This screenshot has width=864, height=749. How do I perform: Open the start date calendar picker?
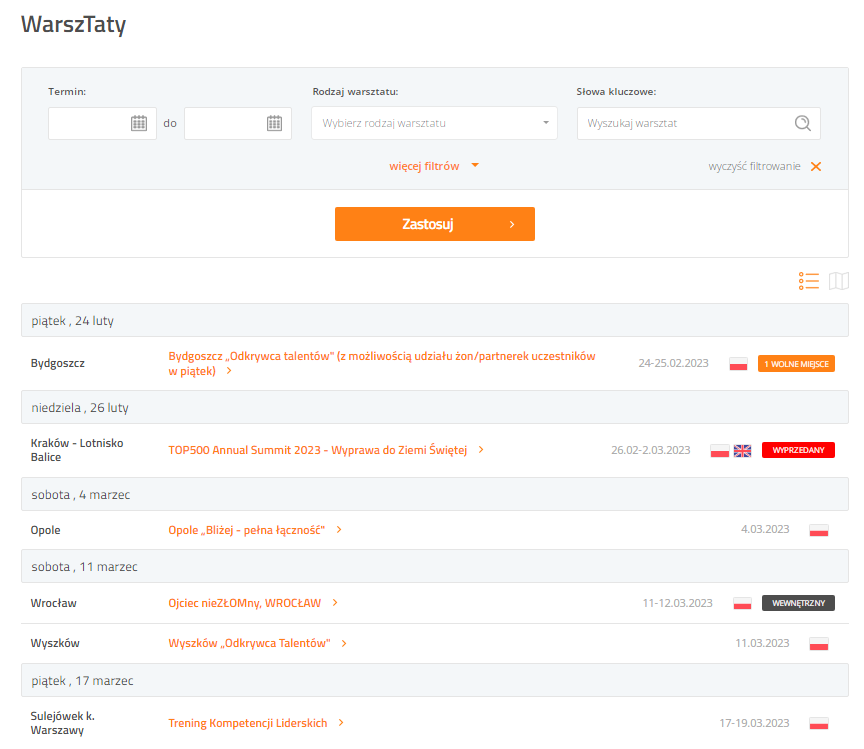139,123
